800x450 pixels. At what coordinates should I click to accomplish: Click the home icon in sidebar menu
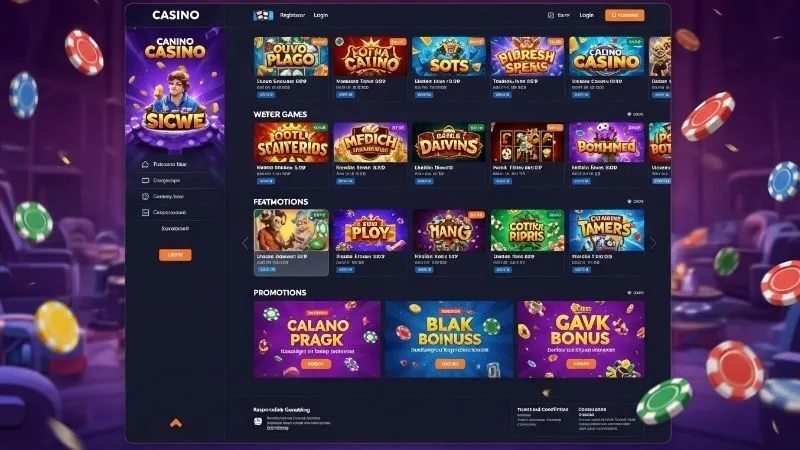coord(145,164)
